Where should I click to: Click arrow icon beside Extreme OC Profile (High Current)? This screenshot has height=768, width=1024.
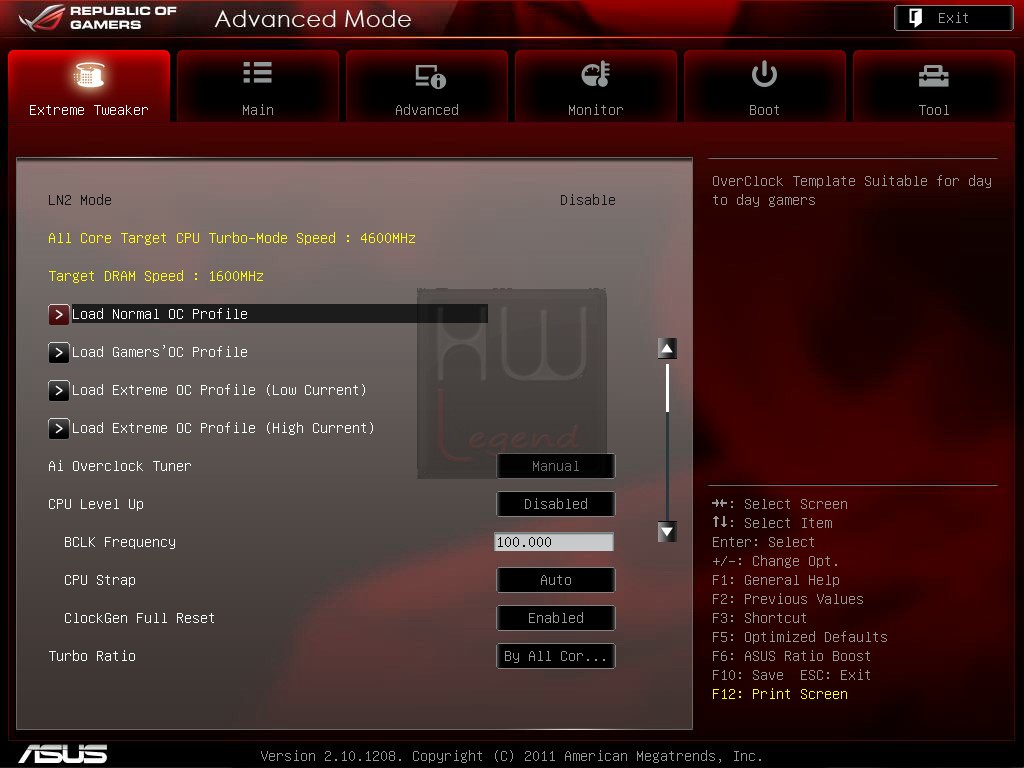click(59, 428)
